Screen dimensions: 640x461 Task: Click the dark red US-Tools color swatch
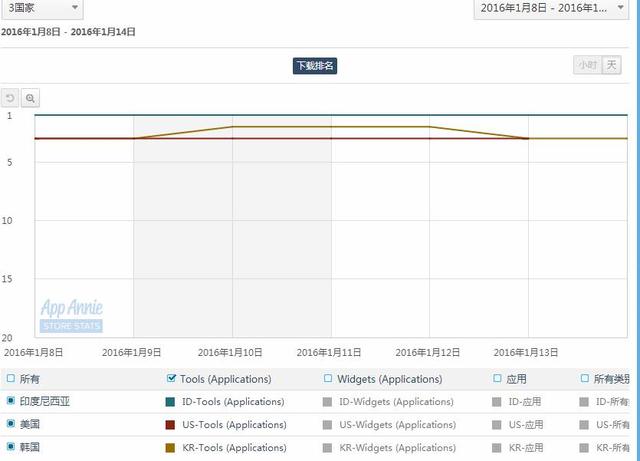(x=170, y=425)
